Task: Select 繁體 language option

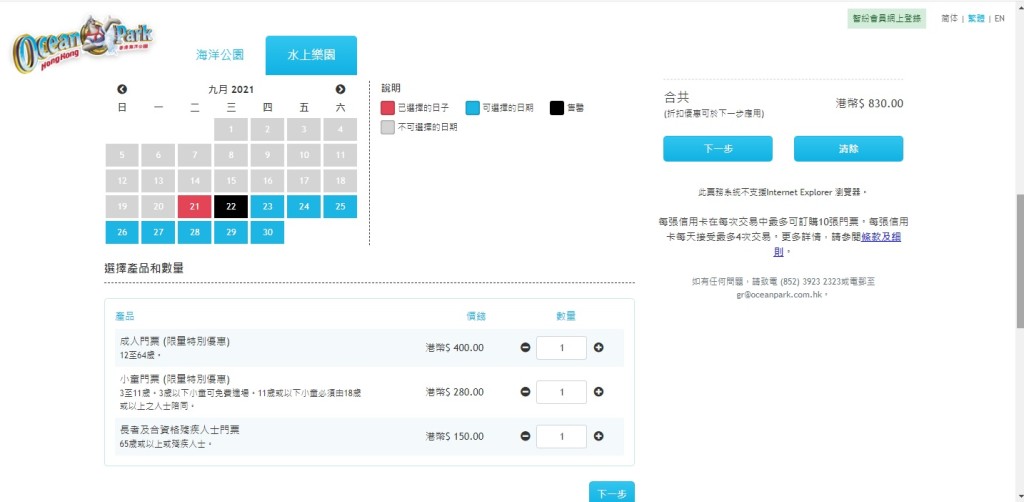Action: [x=976, y=19]
